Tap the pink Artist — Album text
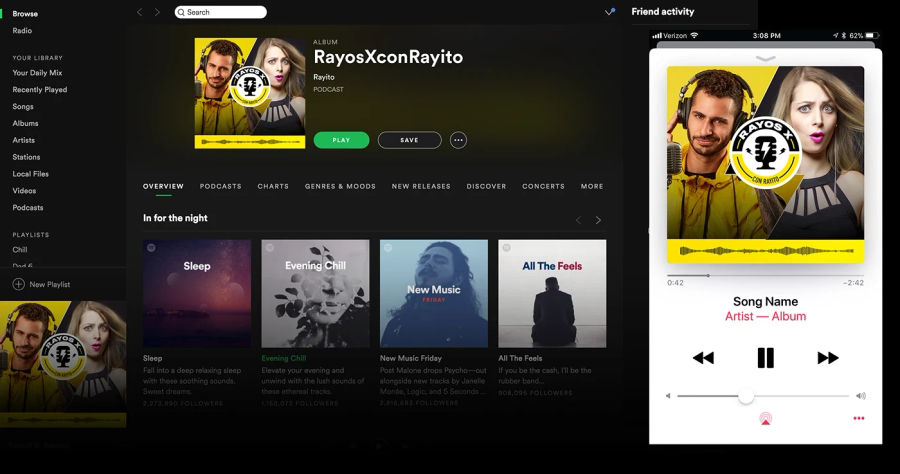900x474 pixels. [766, 316]
